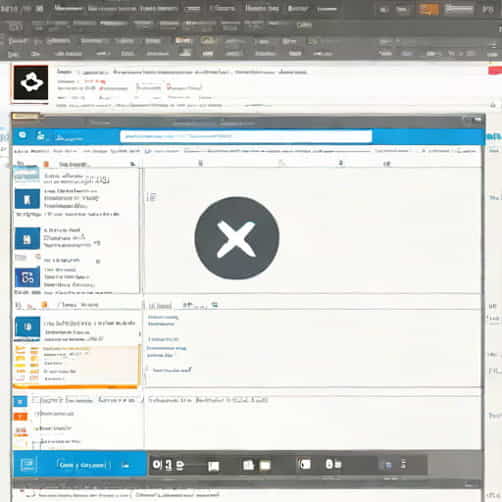Select the blue tile with document icon
Viewport: 502px width, 502px height.
click(27, 238)
